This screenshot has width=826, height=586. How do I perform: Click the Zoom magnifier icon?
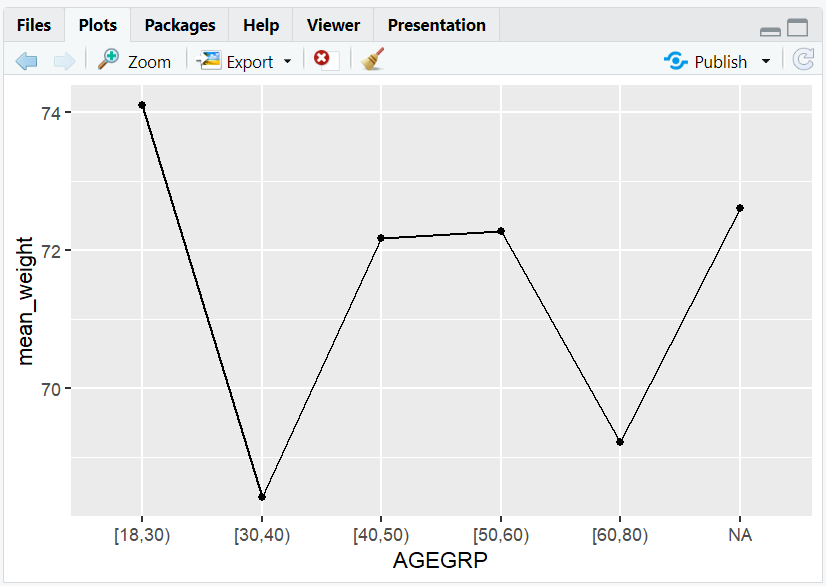[x=109, y=60]
